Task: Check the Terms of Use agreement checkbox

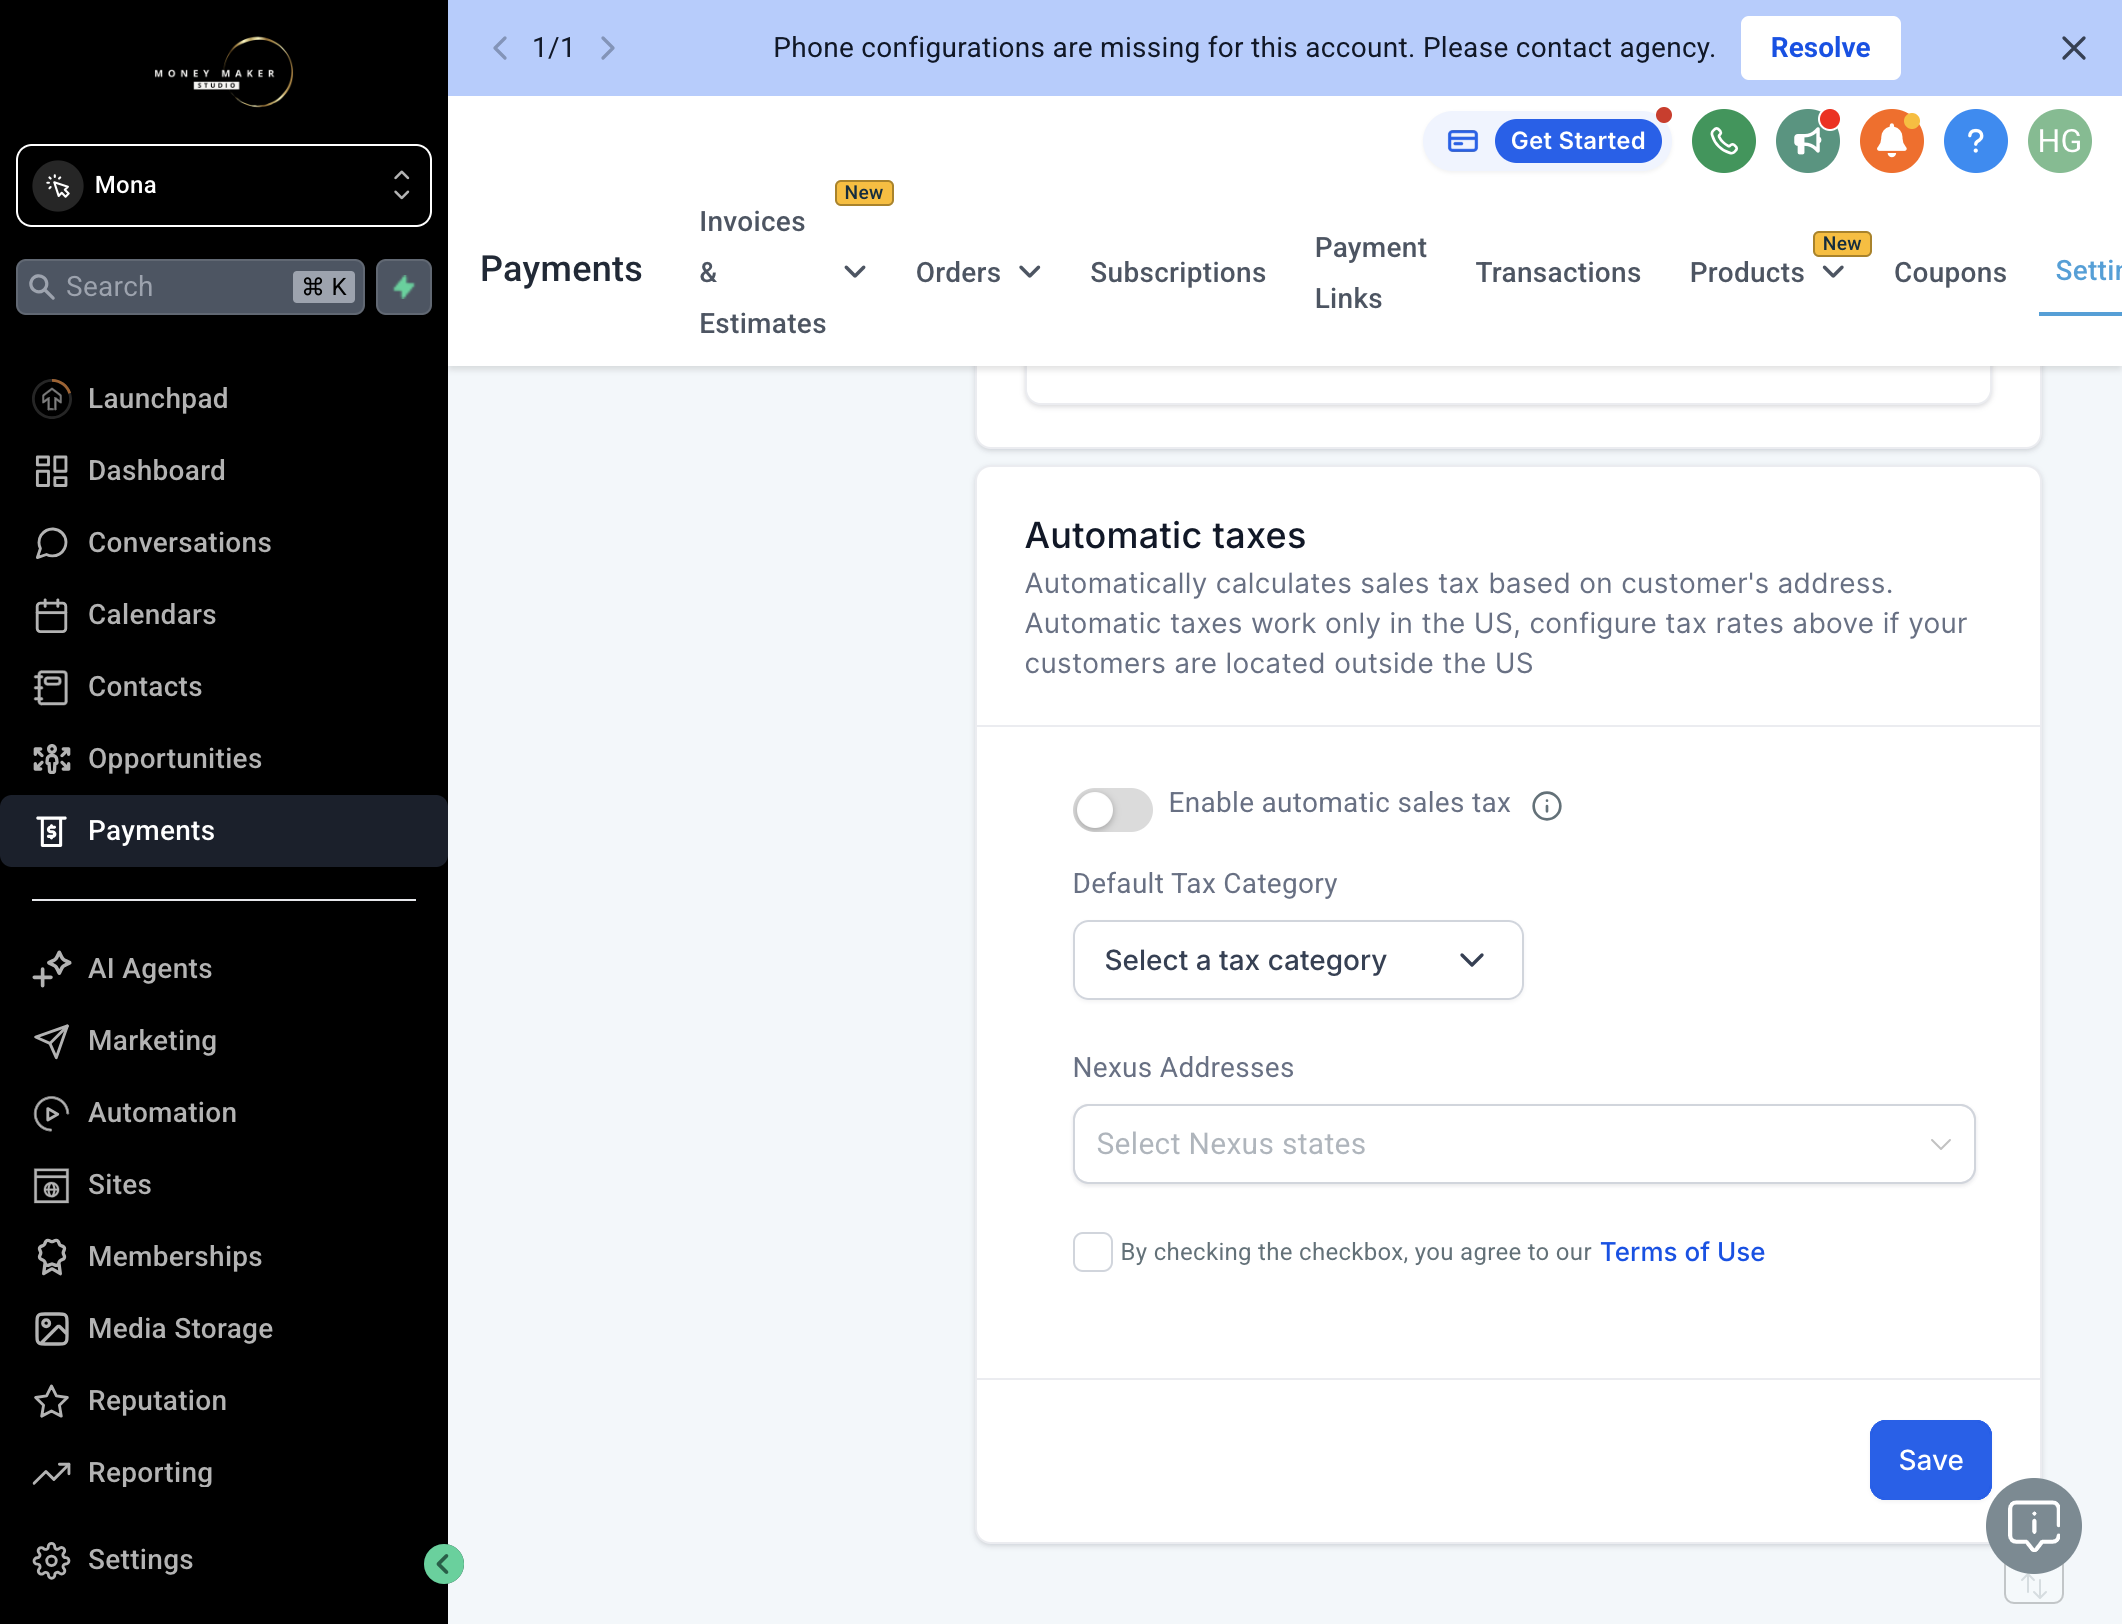Action: (1092, 1252)
